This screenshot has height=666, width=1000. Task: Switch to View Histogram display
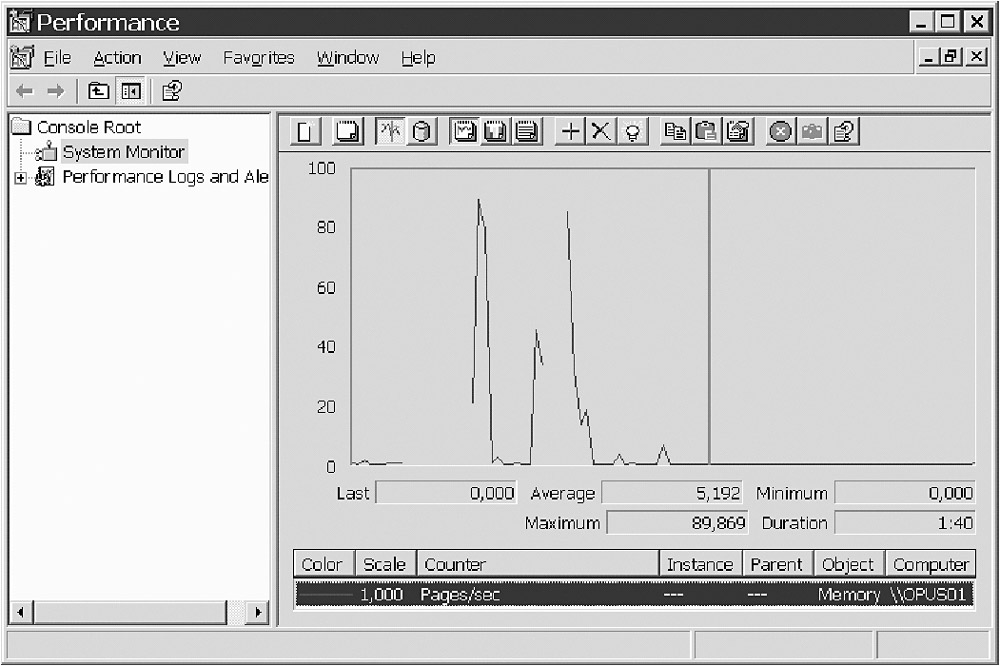click(x=495, y=131)
